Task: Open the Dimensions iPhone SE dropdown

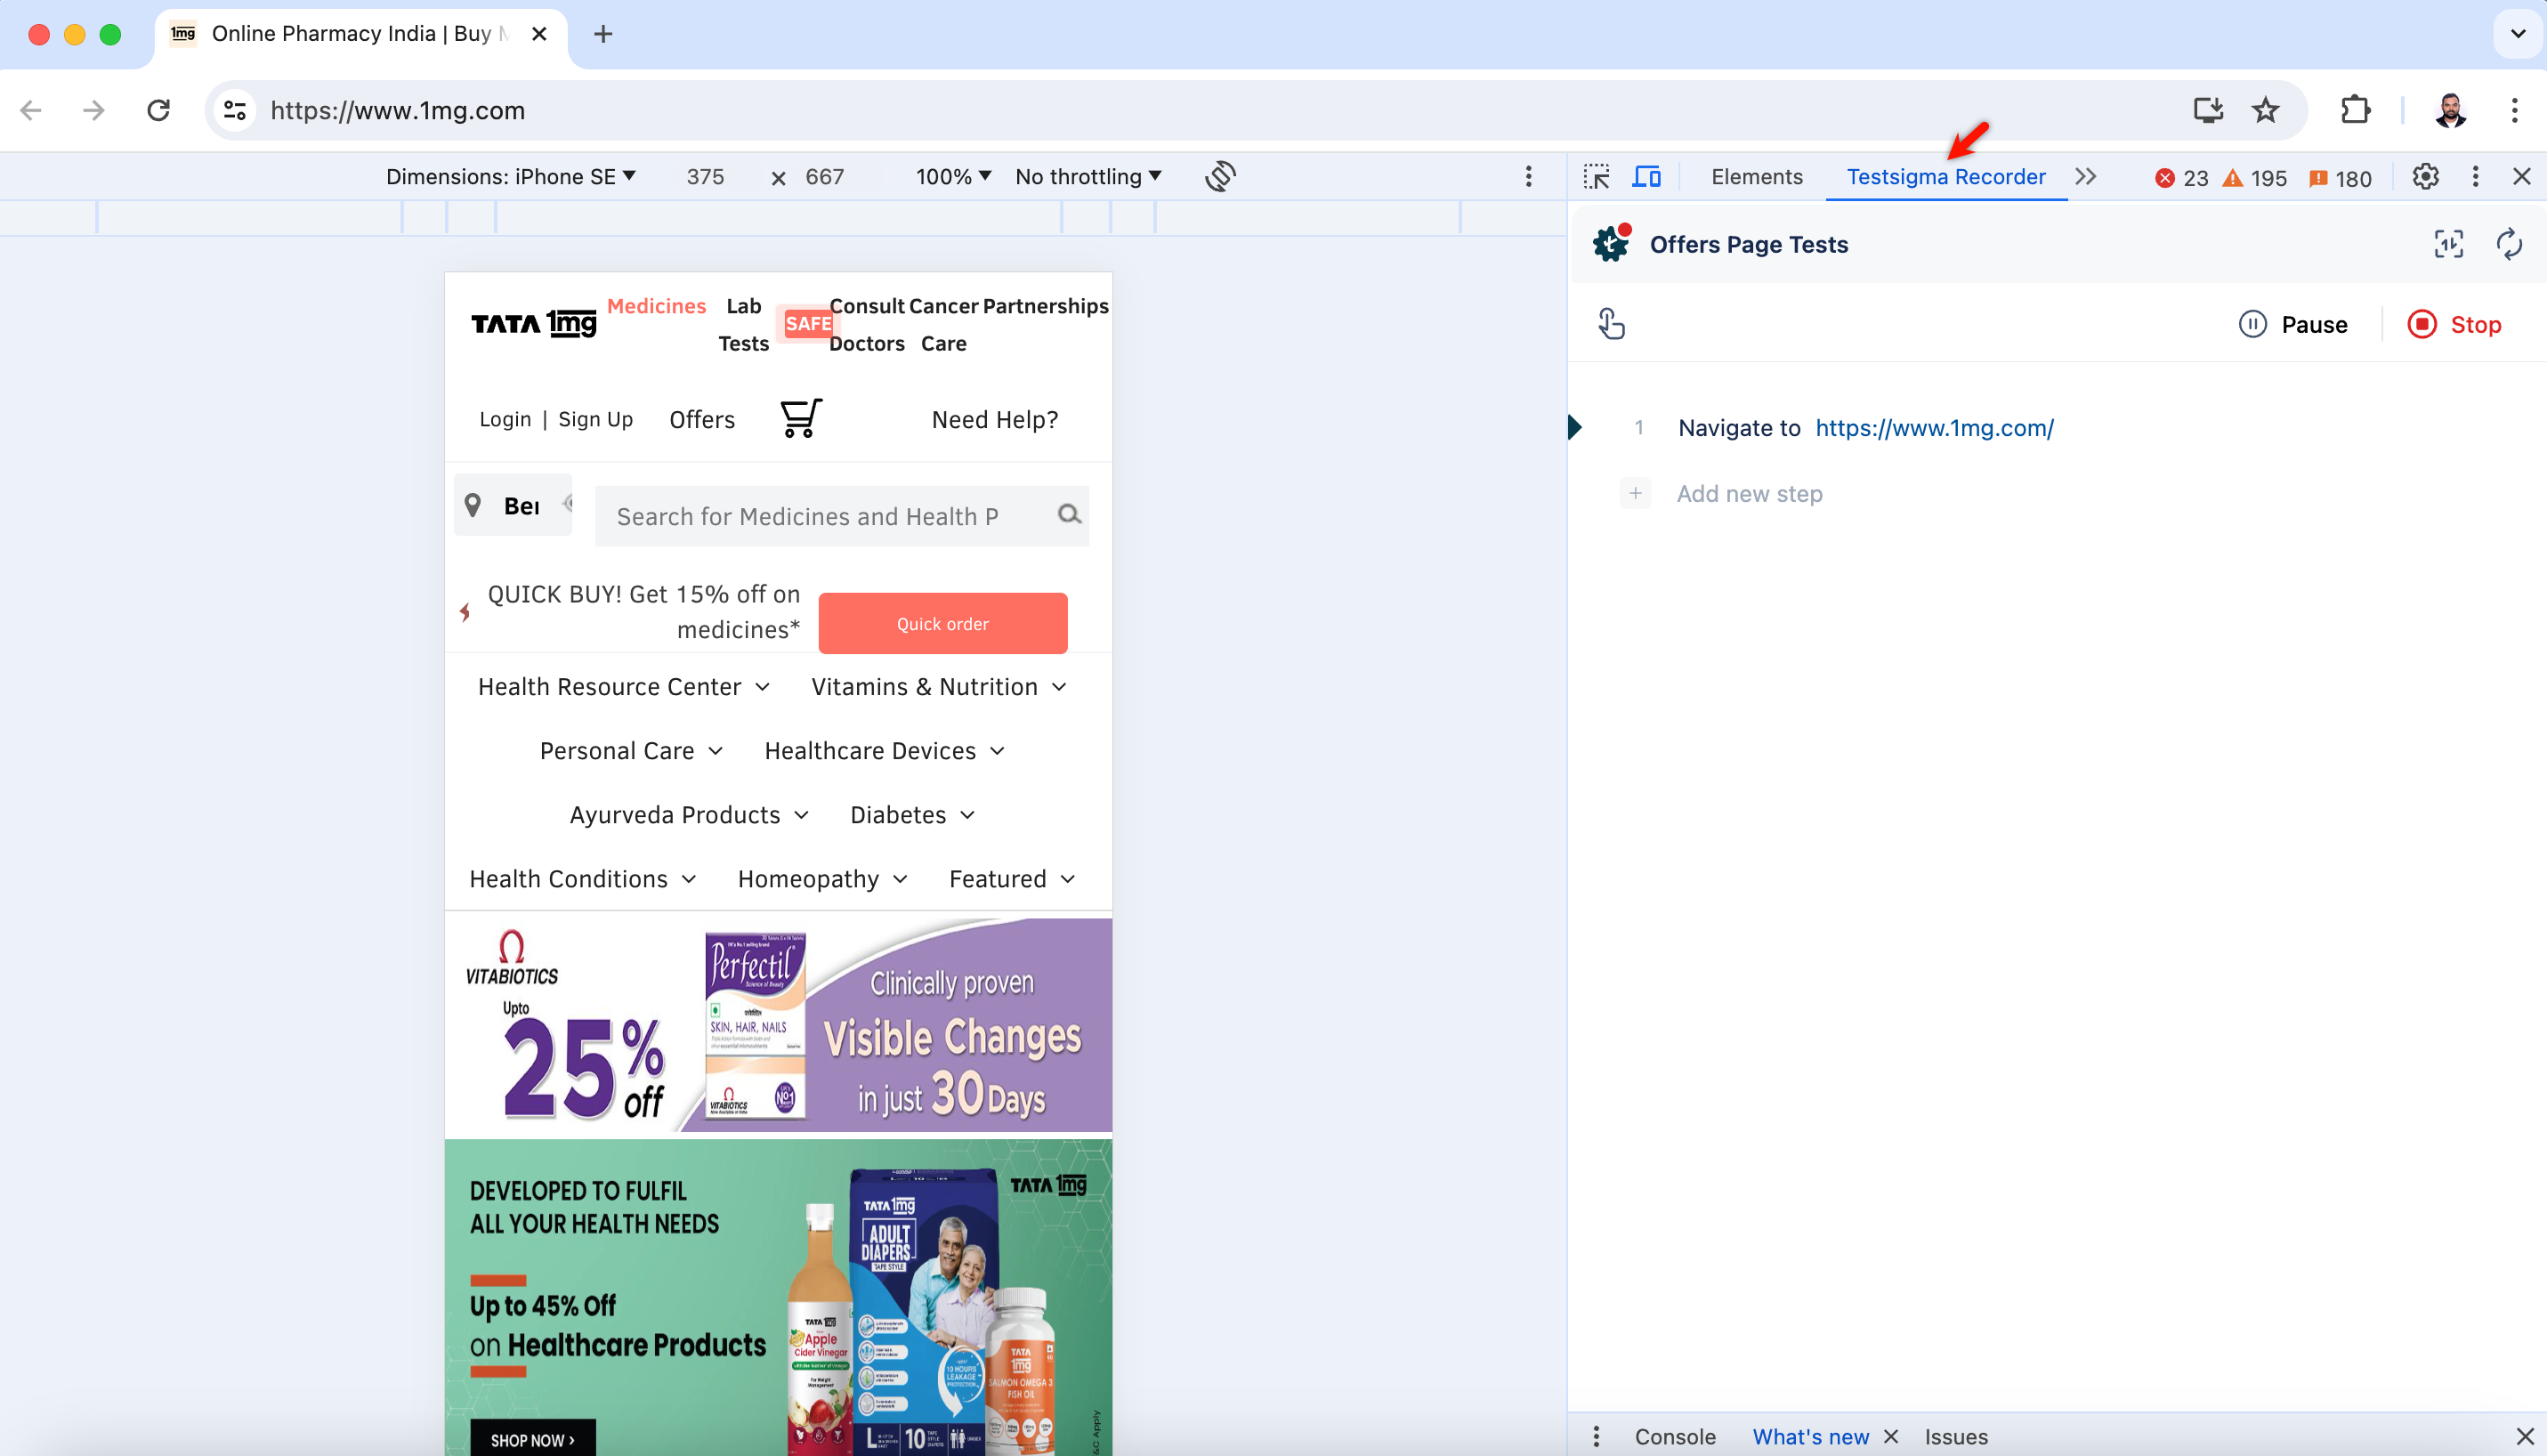Action: coord(509,176)
